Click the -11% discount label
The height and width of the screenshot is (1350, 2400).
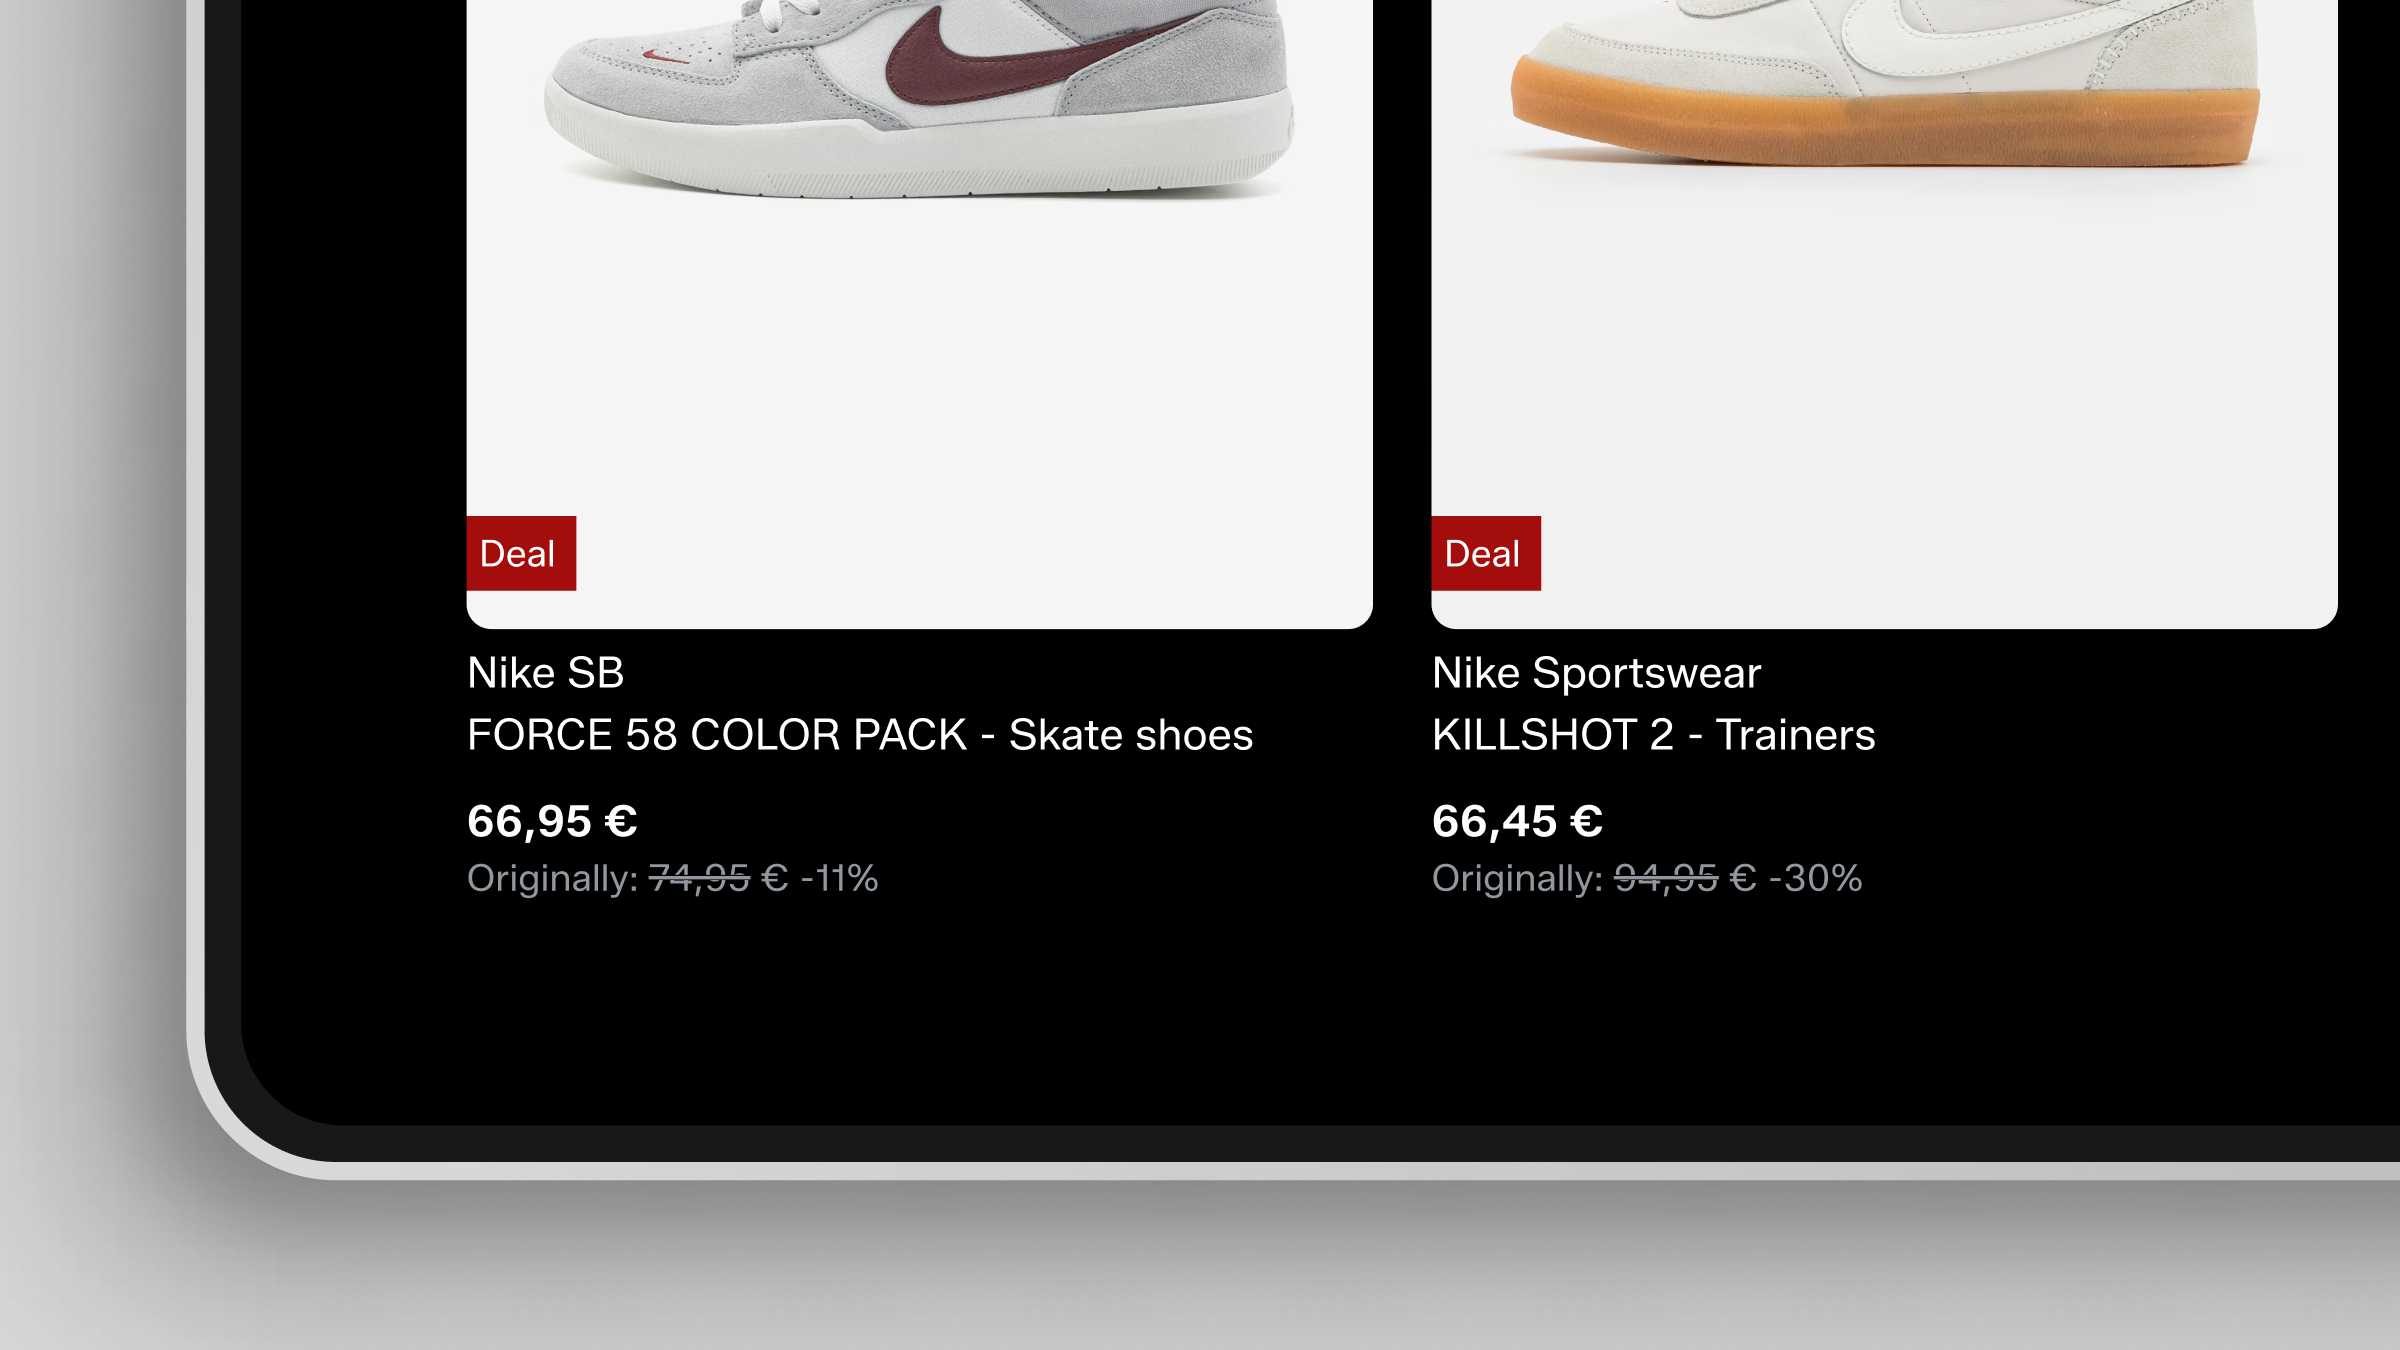(840, 879)
